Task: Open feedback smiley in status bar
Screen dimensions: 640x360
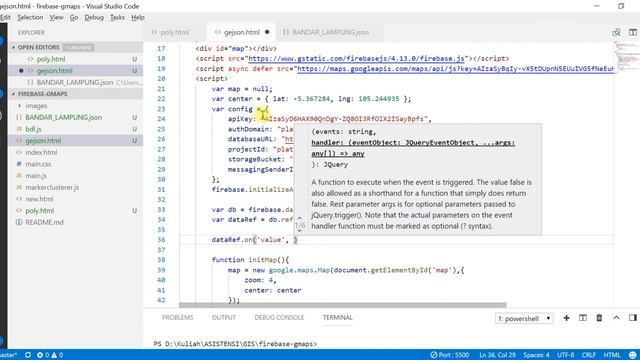Action: [632, 355]
